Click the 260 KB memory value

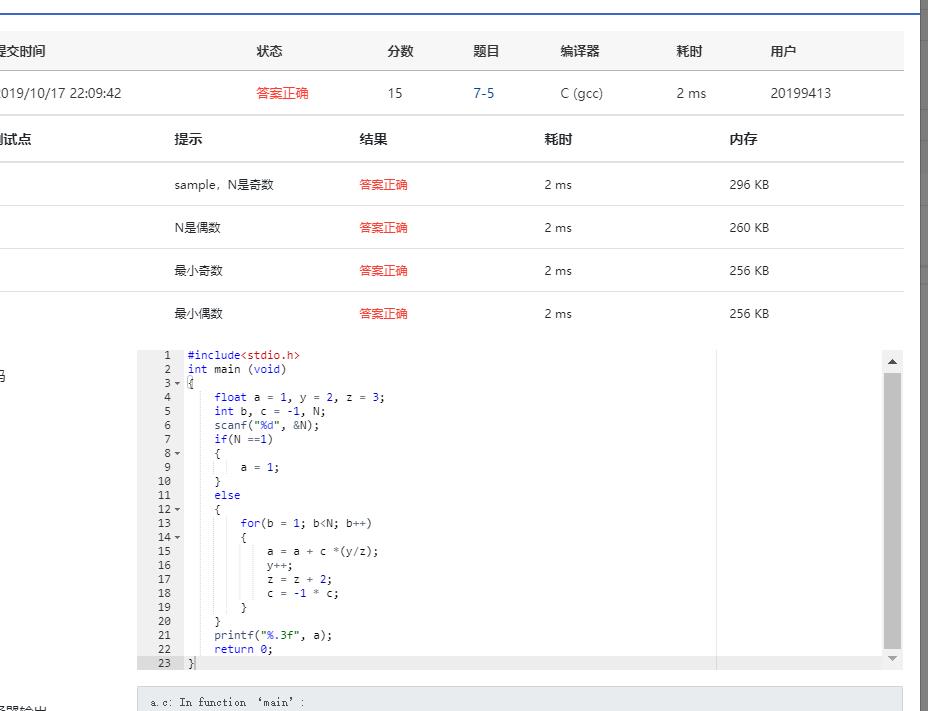pyautogui.click(x=749, y=227)
